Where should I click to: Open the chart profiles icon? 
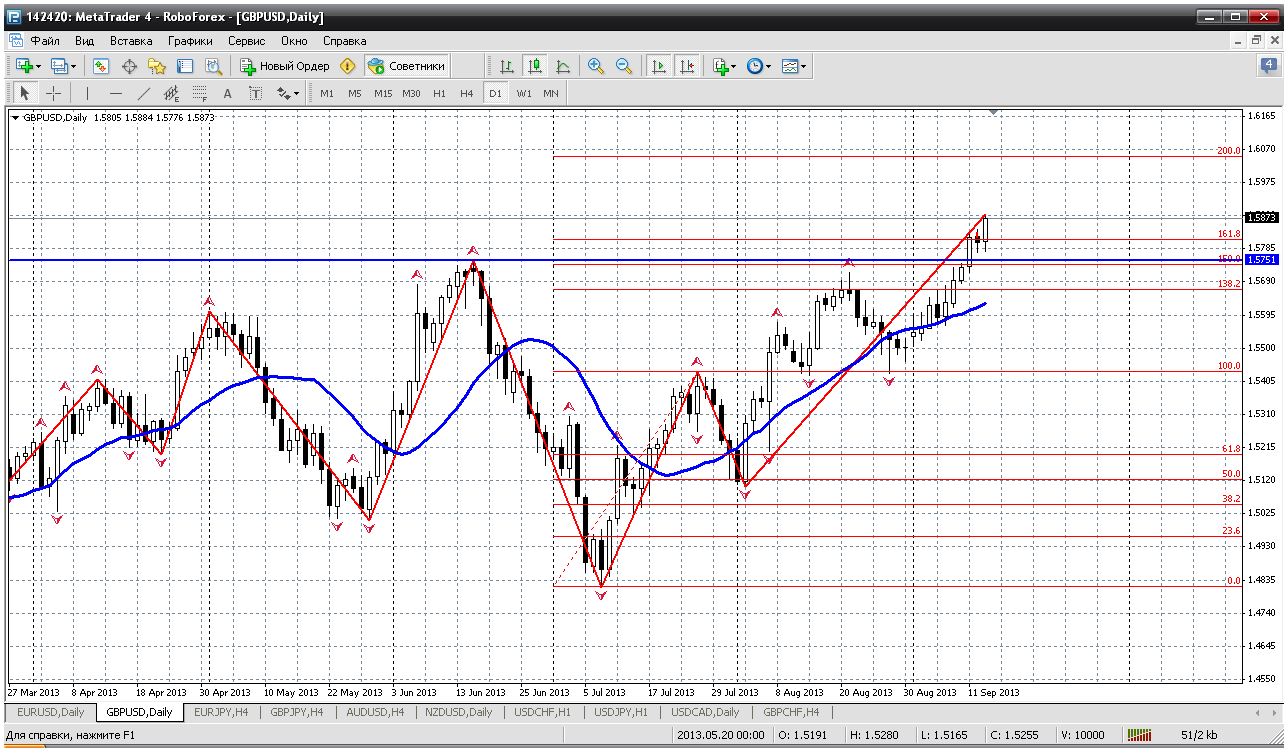tap(58, 66)
